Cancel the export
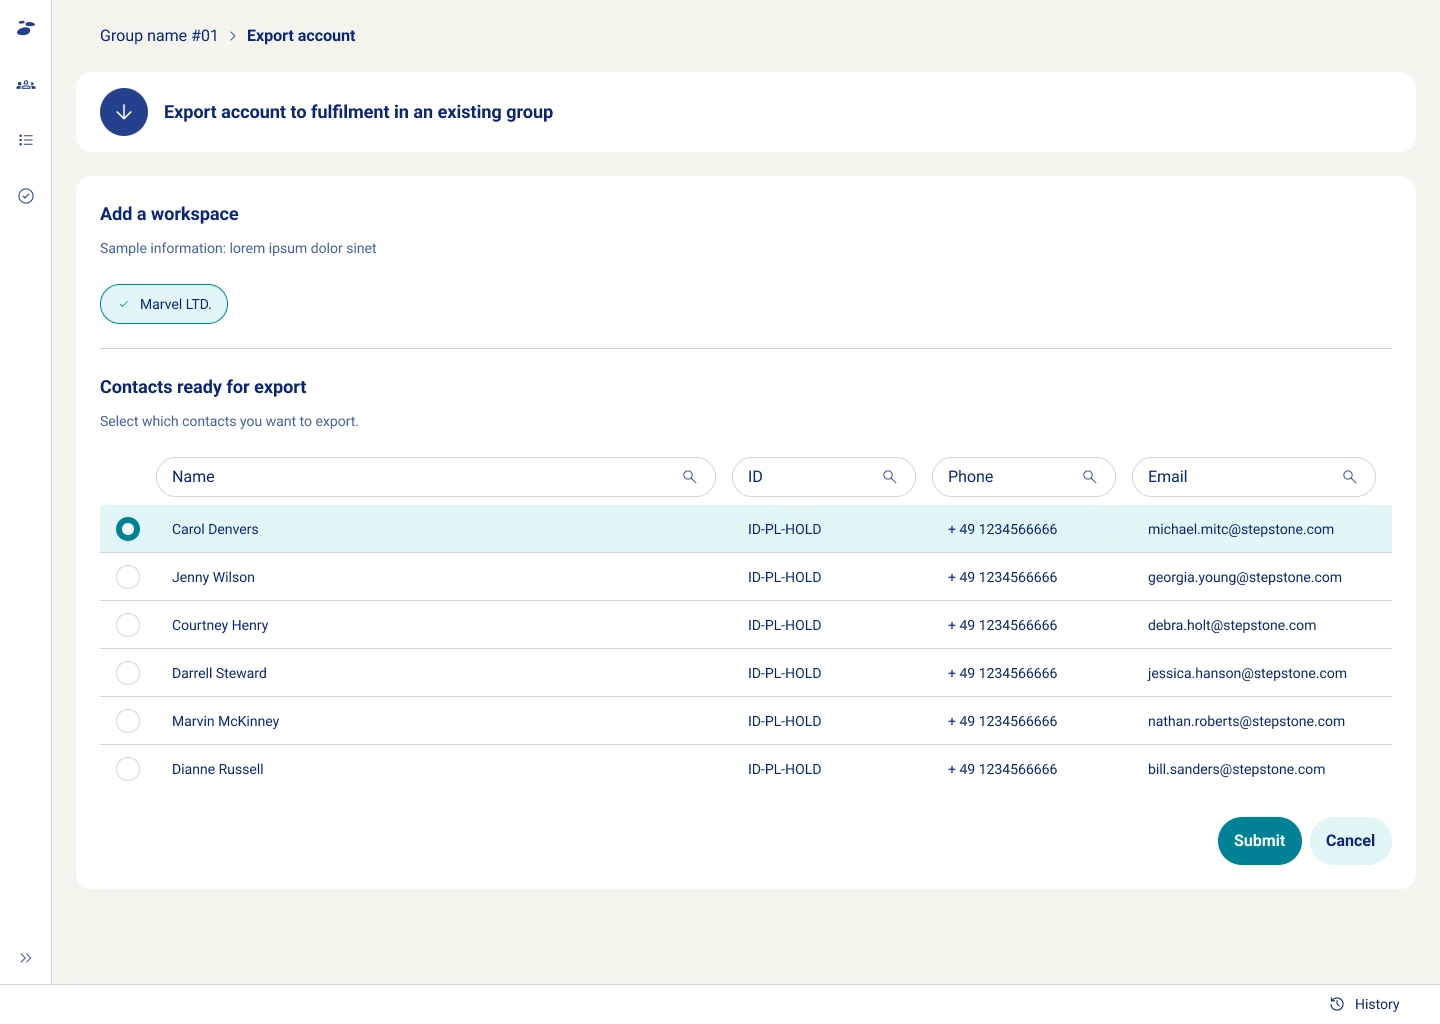Screen dimensions: 1440x1024 [x=1350, y=841]
